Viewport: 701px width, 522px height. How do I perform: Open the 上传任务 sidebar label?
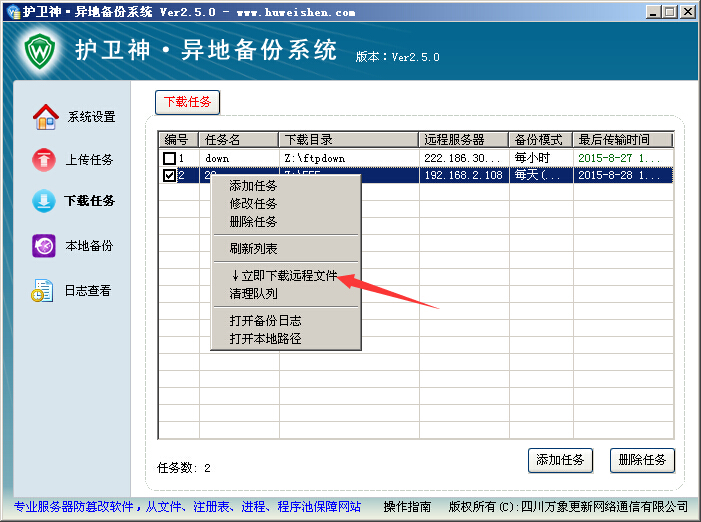point(89,160)
